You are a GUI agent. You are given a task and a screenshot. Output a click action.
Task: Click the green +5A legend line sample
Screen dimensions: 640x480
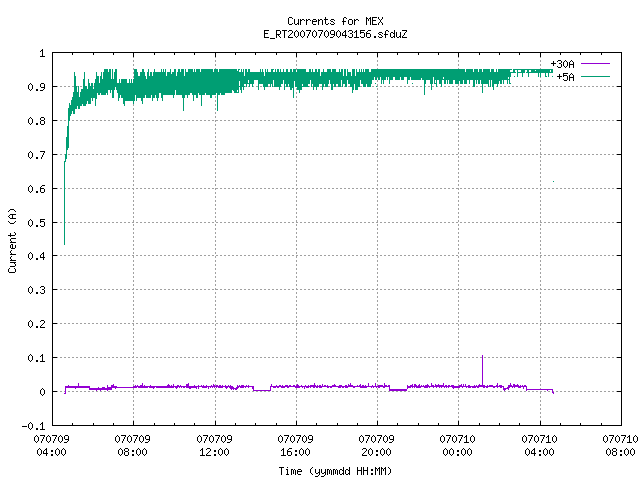click(595, 76)
